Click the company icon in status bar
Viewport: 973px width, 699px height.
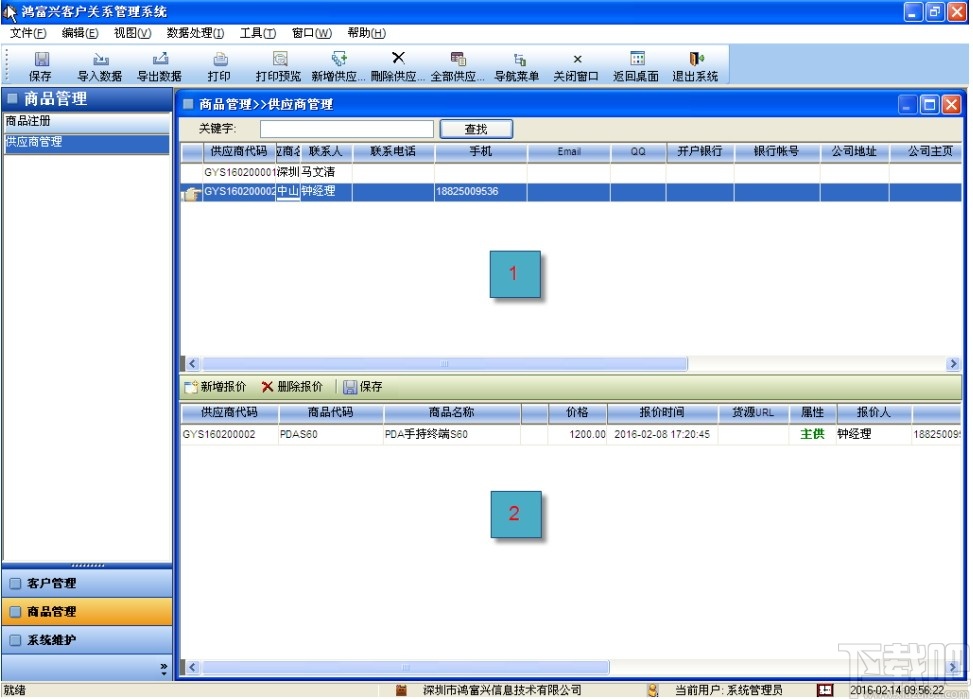tap(401, 690)
